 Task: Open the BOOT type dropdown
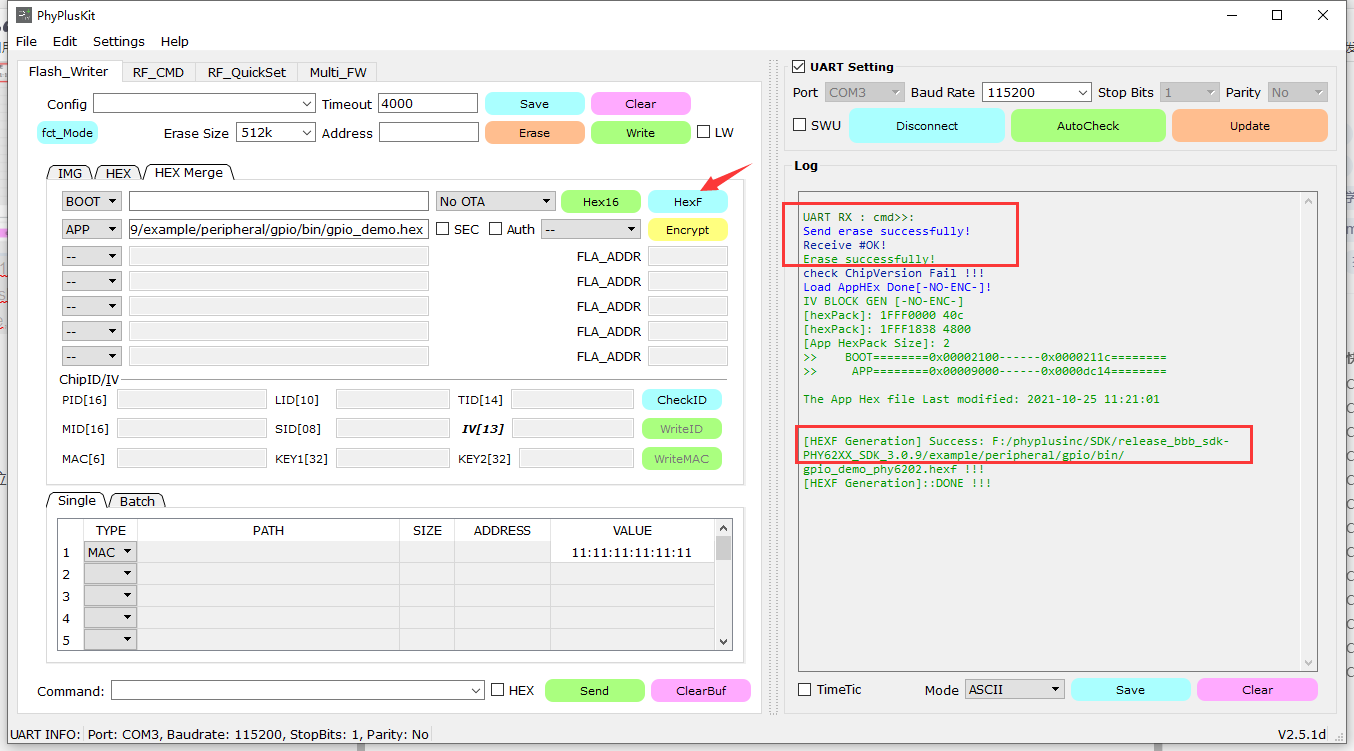coord(92,201)
